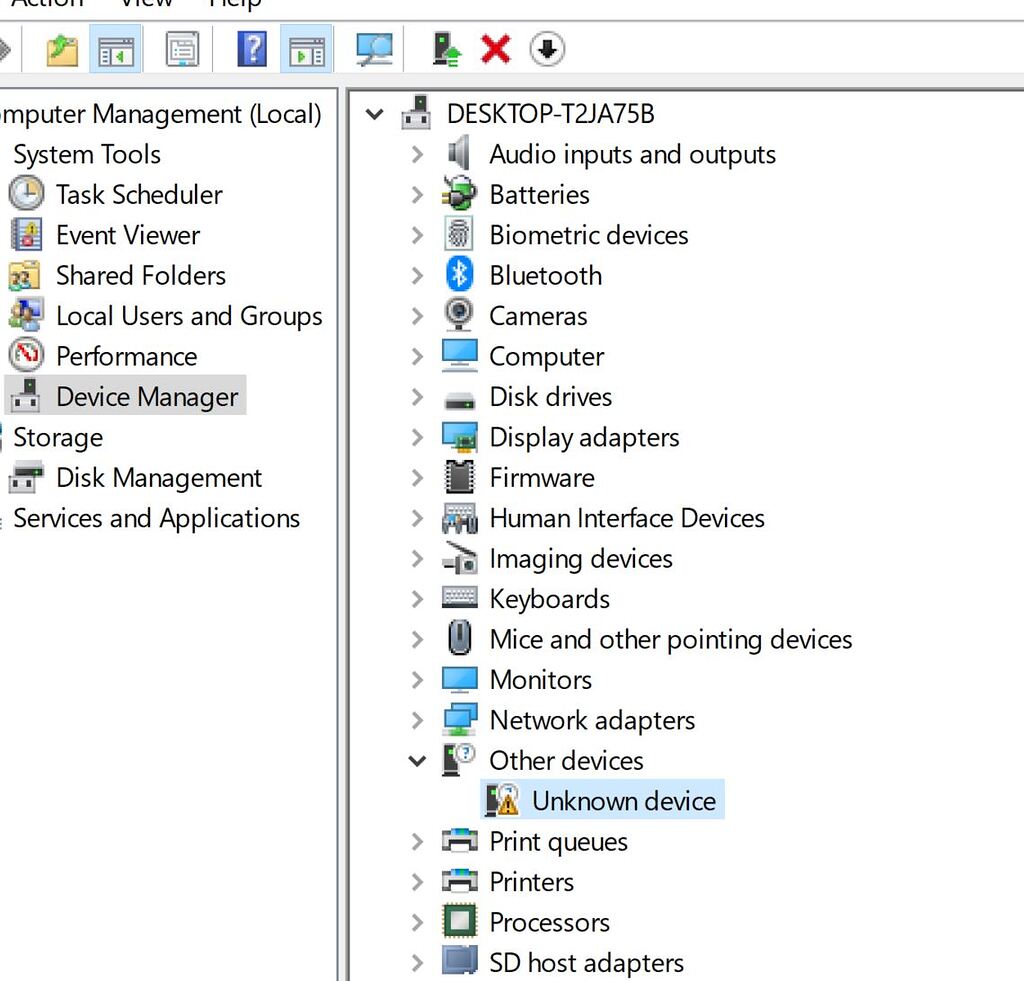Image resolution: width=1024 pixels, height=981 pixels.
Task: Expand the Network adapters category
Action: pyautogui.click(x=417, y=720)
